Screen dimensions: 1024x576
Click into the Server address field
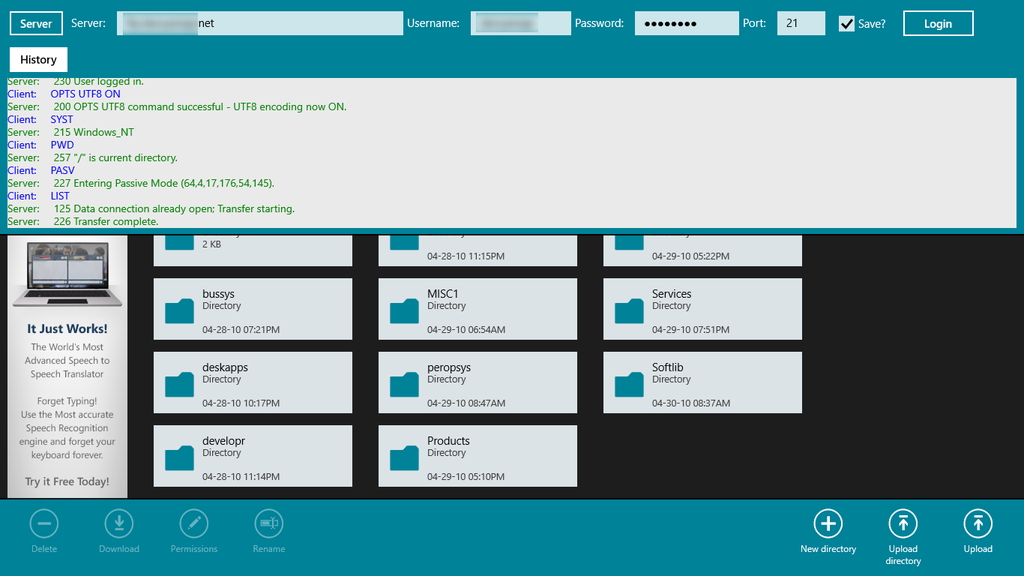point(260,23)
